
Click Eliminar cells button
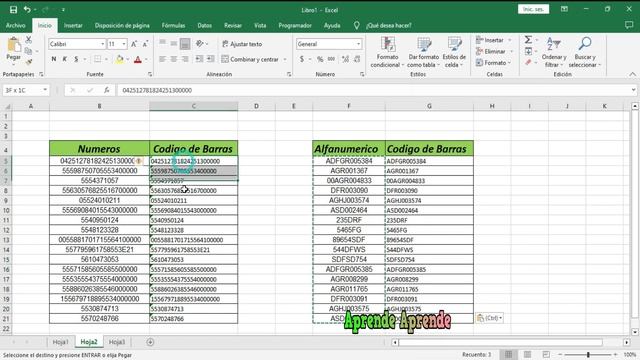tap(491, 51)
